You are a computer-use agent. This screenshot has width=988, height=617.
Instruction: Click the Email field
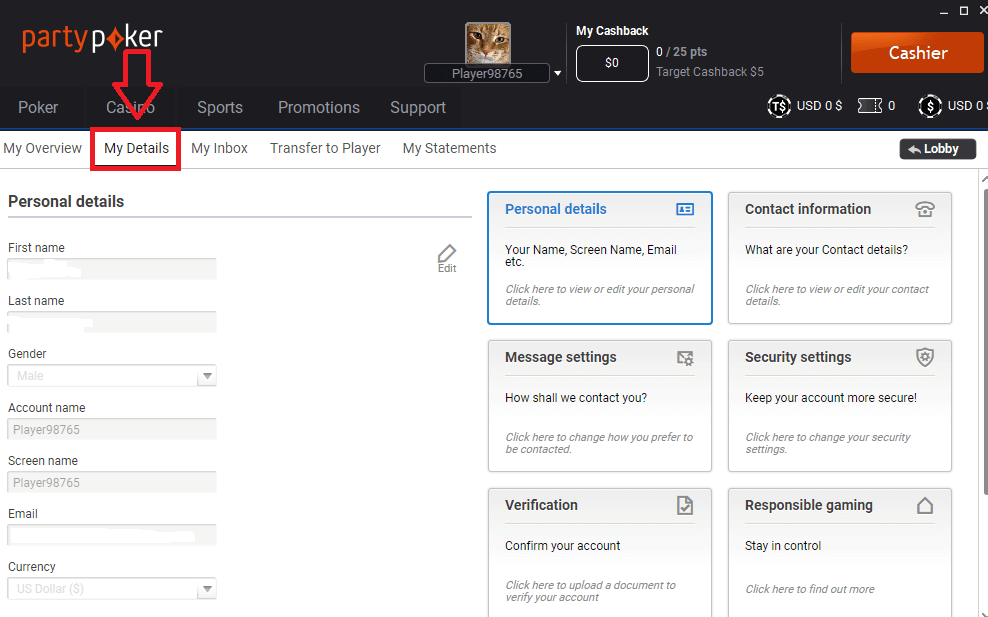pyautogui.click(x=112, y=535)
